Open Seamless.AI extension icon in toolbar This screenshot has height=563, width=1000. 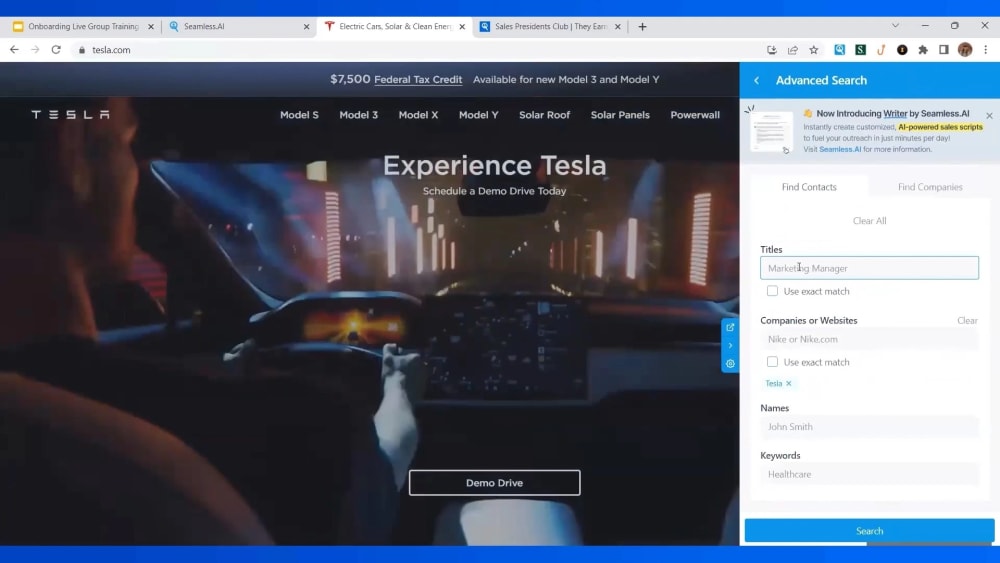click(x=839, y=50)
